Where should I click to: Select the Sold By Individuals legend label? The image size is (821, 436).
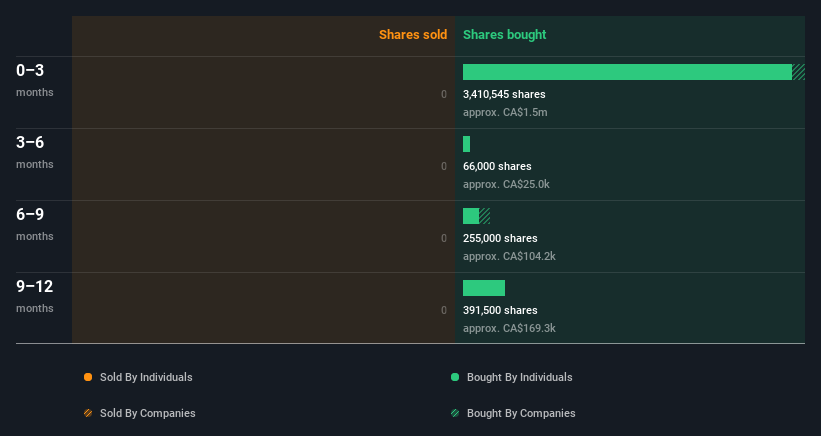point(146,377)
